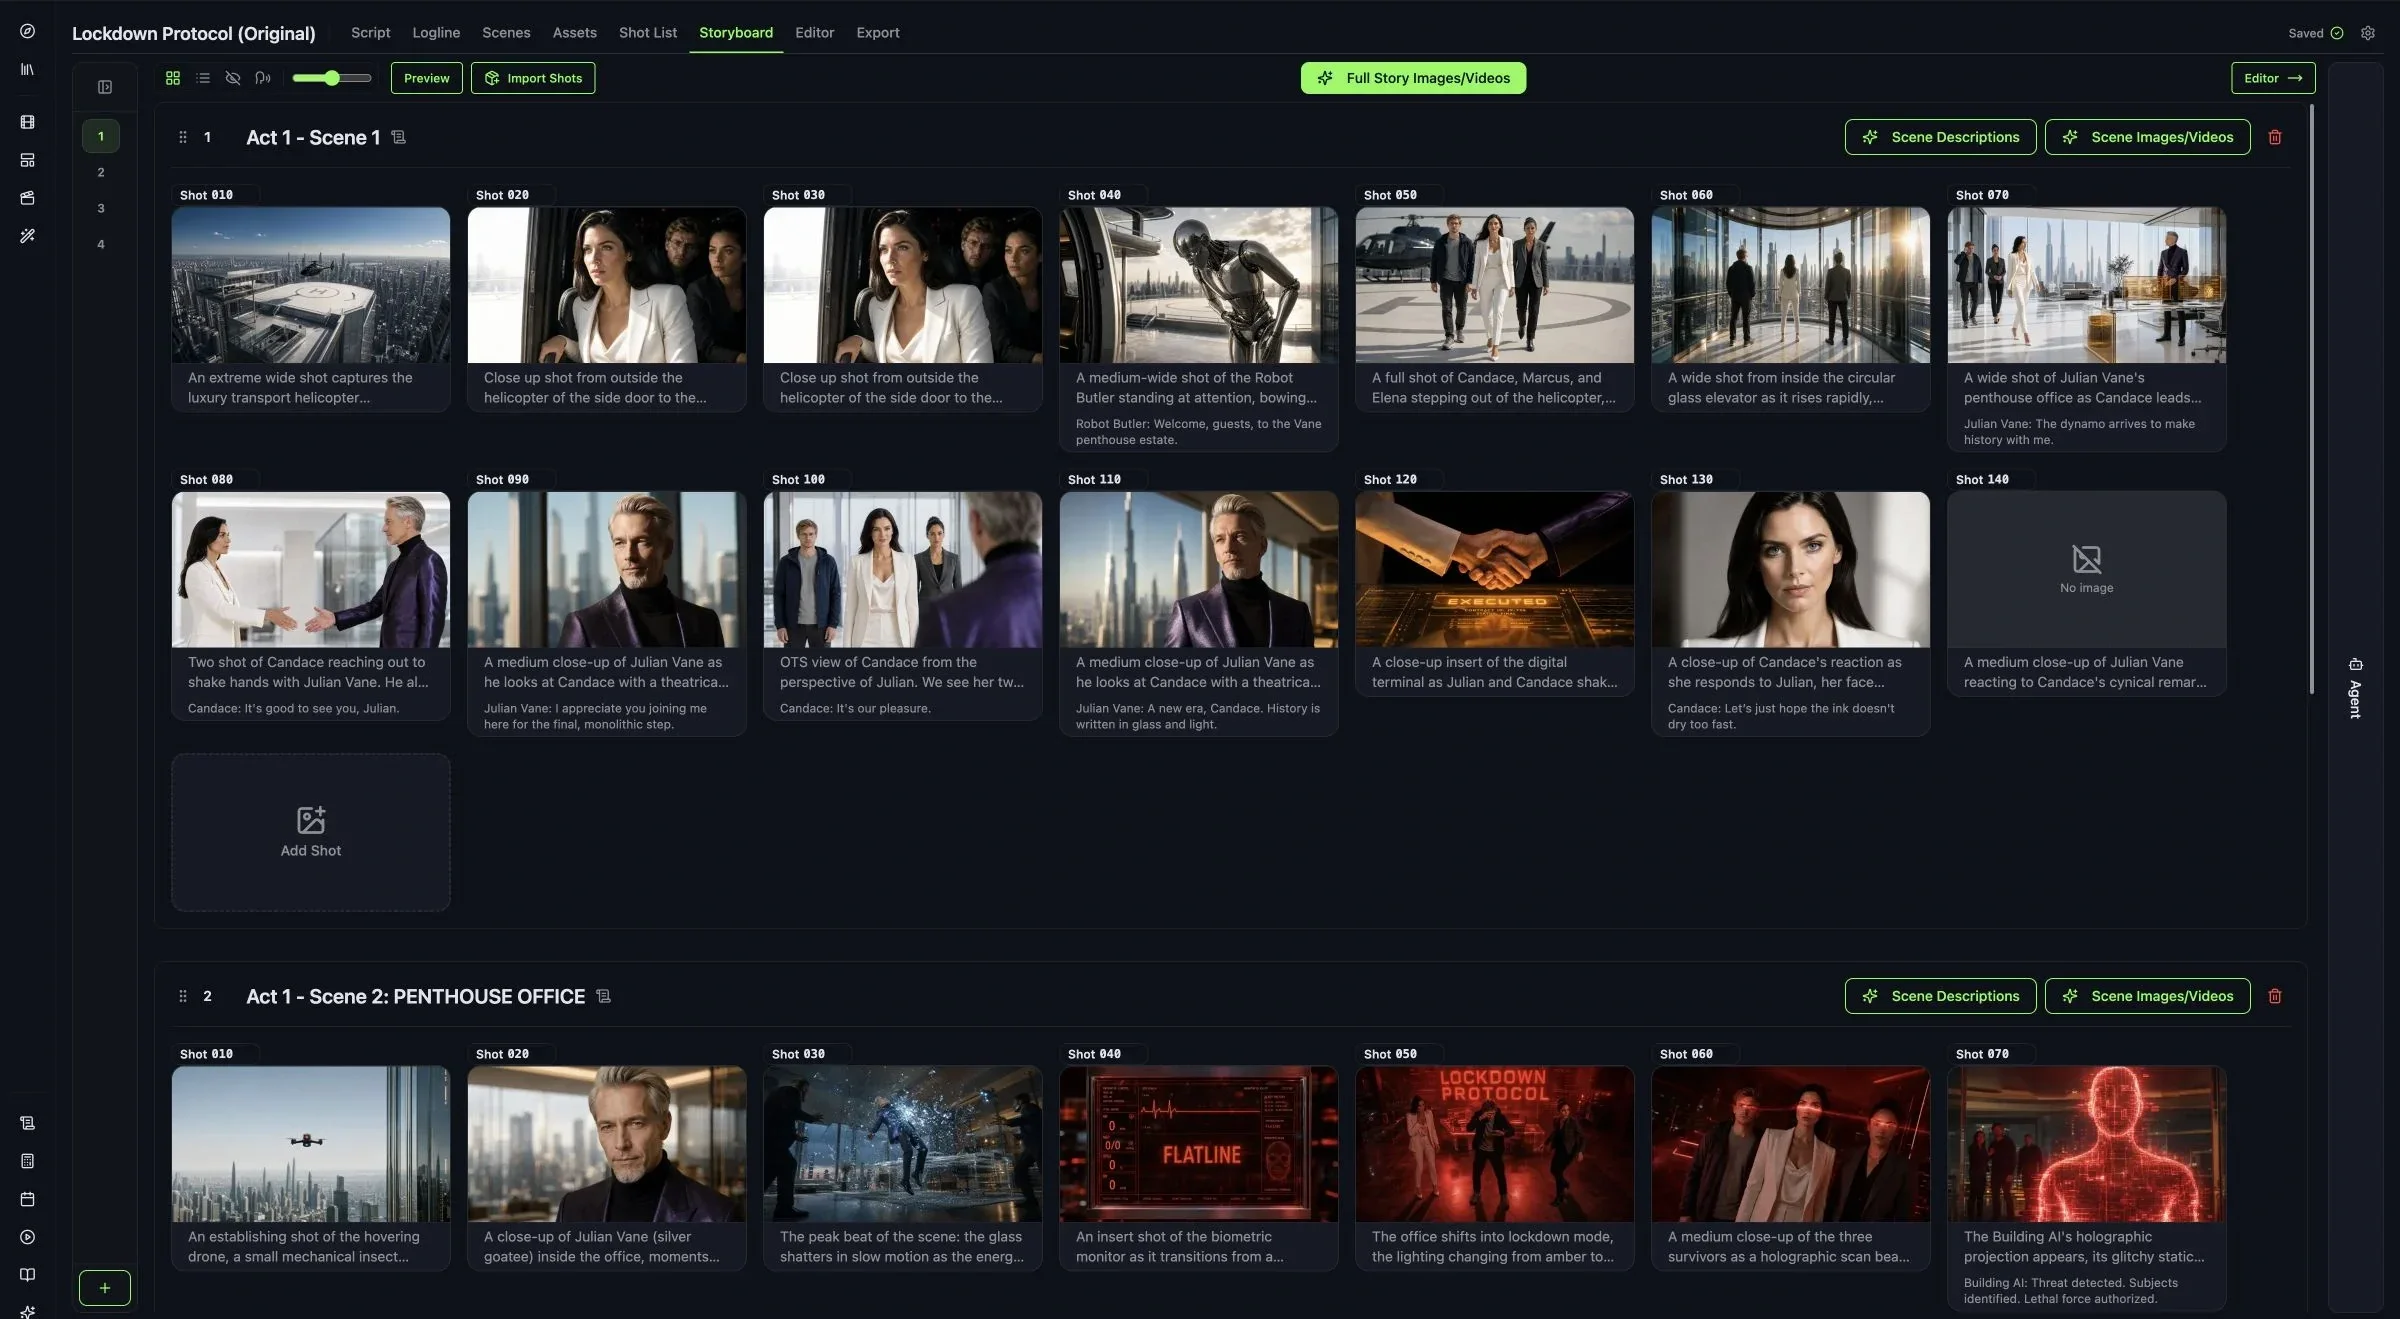
Task: Click the page scrollbar beside the storyboard
Action: point(2311,400)
